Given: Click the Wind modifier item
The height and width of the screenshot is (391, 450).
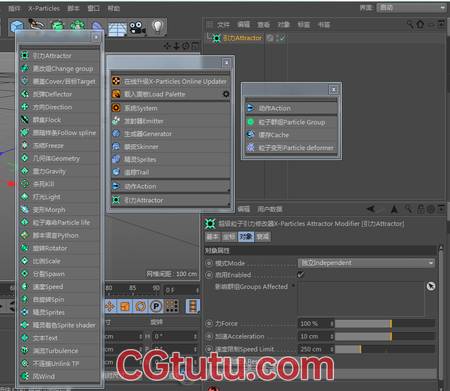Looking at the screenshot, I should (59, 376).
